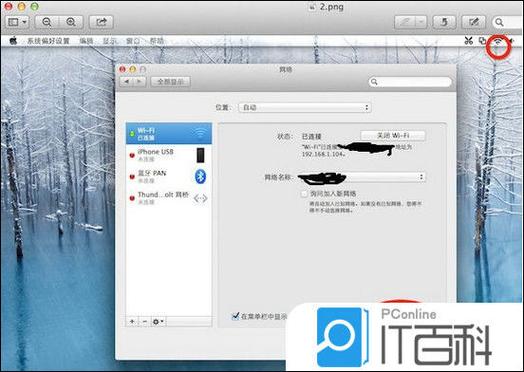The height and width of the screenshot is (372, 524).
Task: Select the 蓝牙 PAN service
Action: pos(169,176)
